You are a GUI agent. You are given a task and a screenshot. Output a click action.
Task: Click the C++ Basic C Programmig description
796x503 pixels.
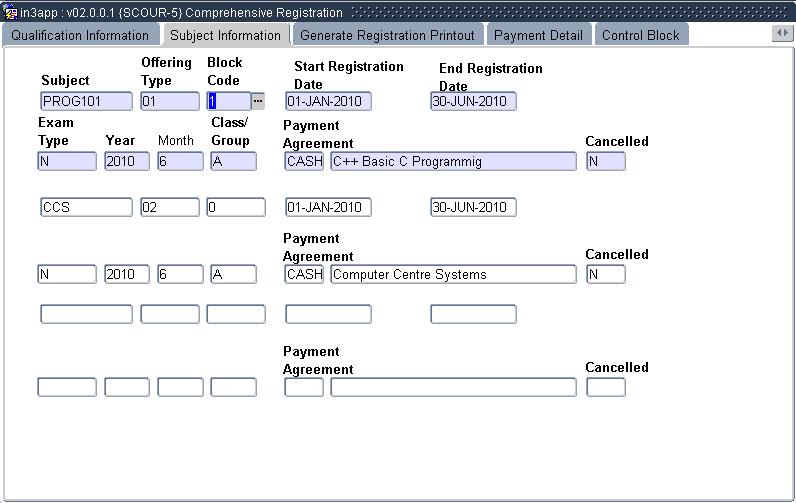[453, 161]
